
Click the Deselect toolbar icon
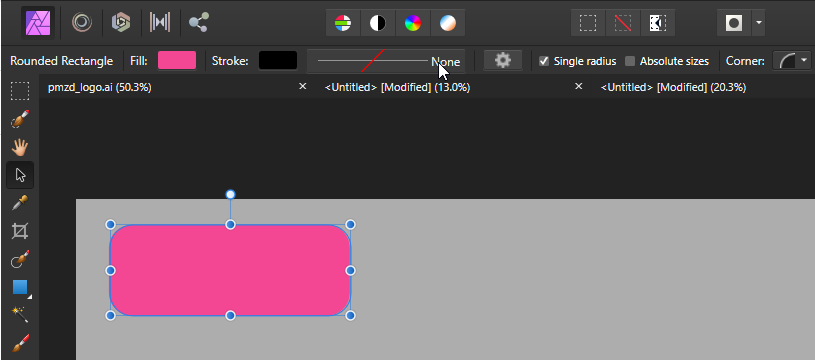[x=623, y=23]
